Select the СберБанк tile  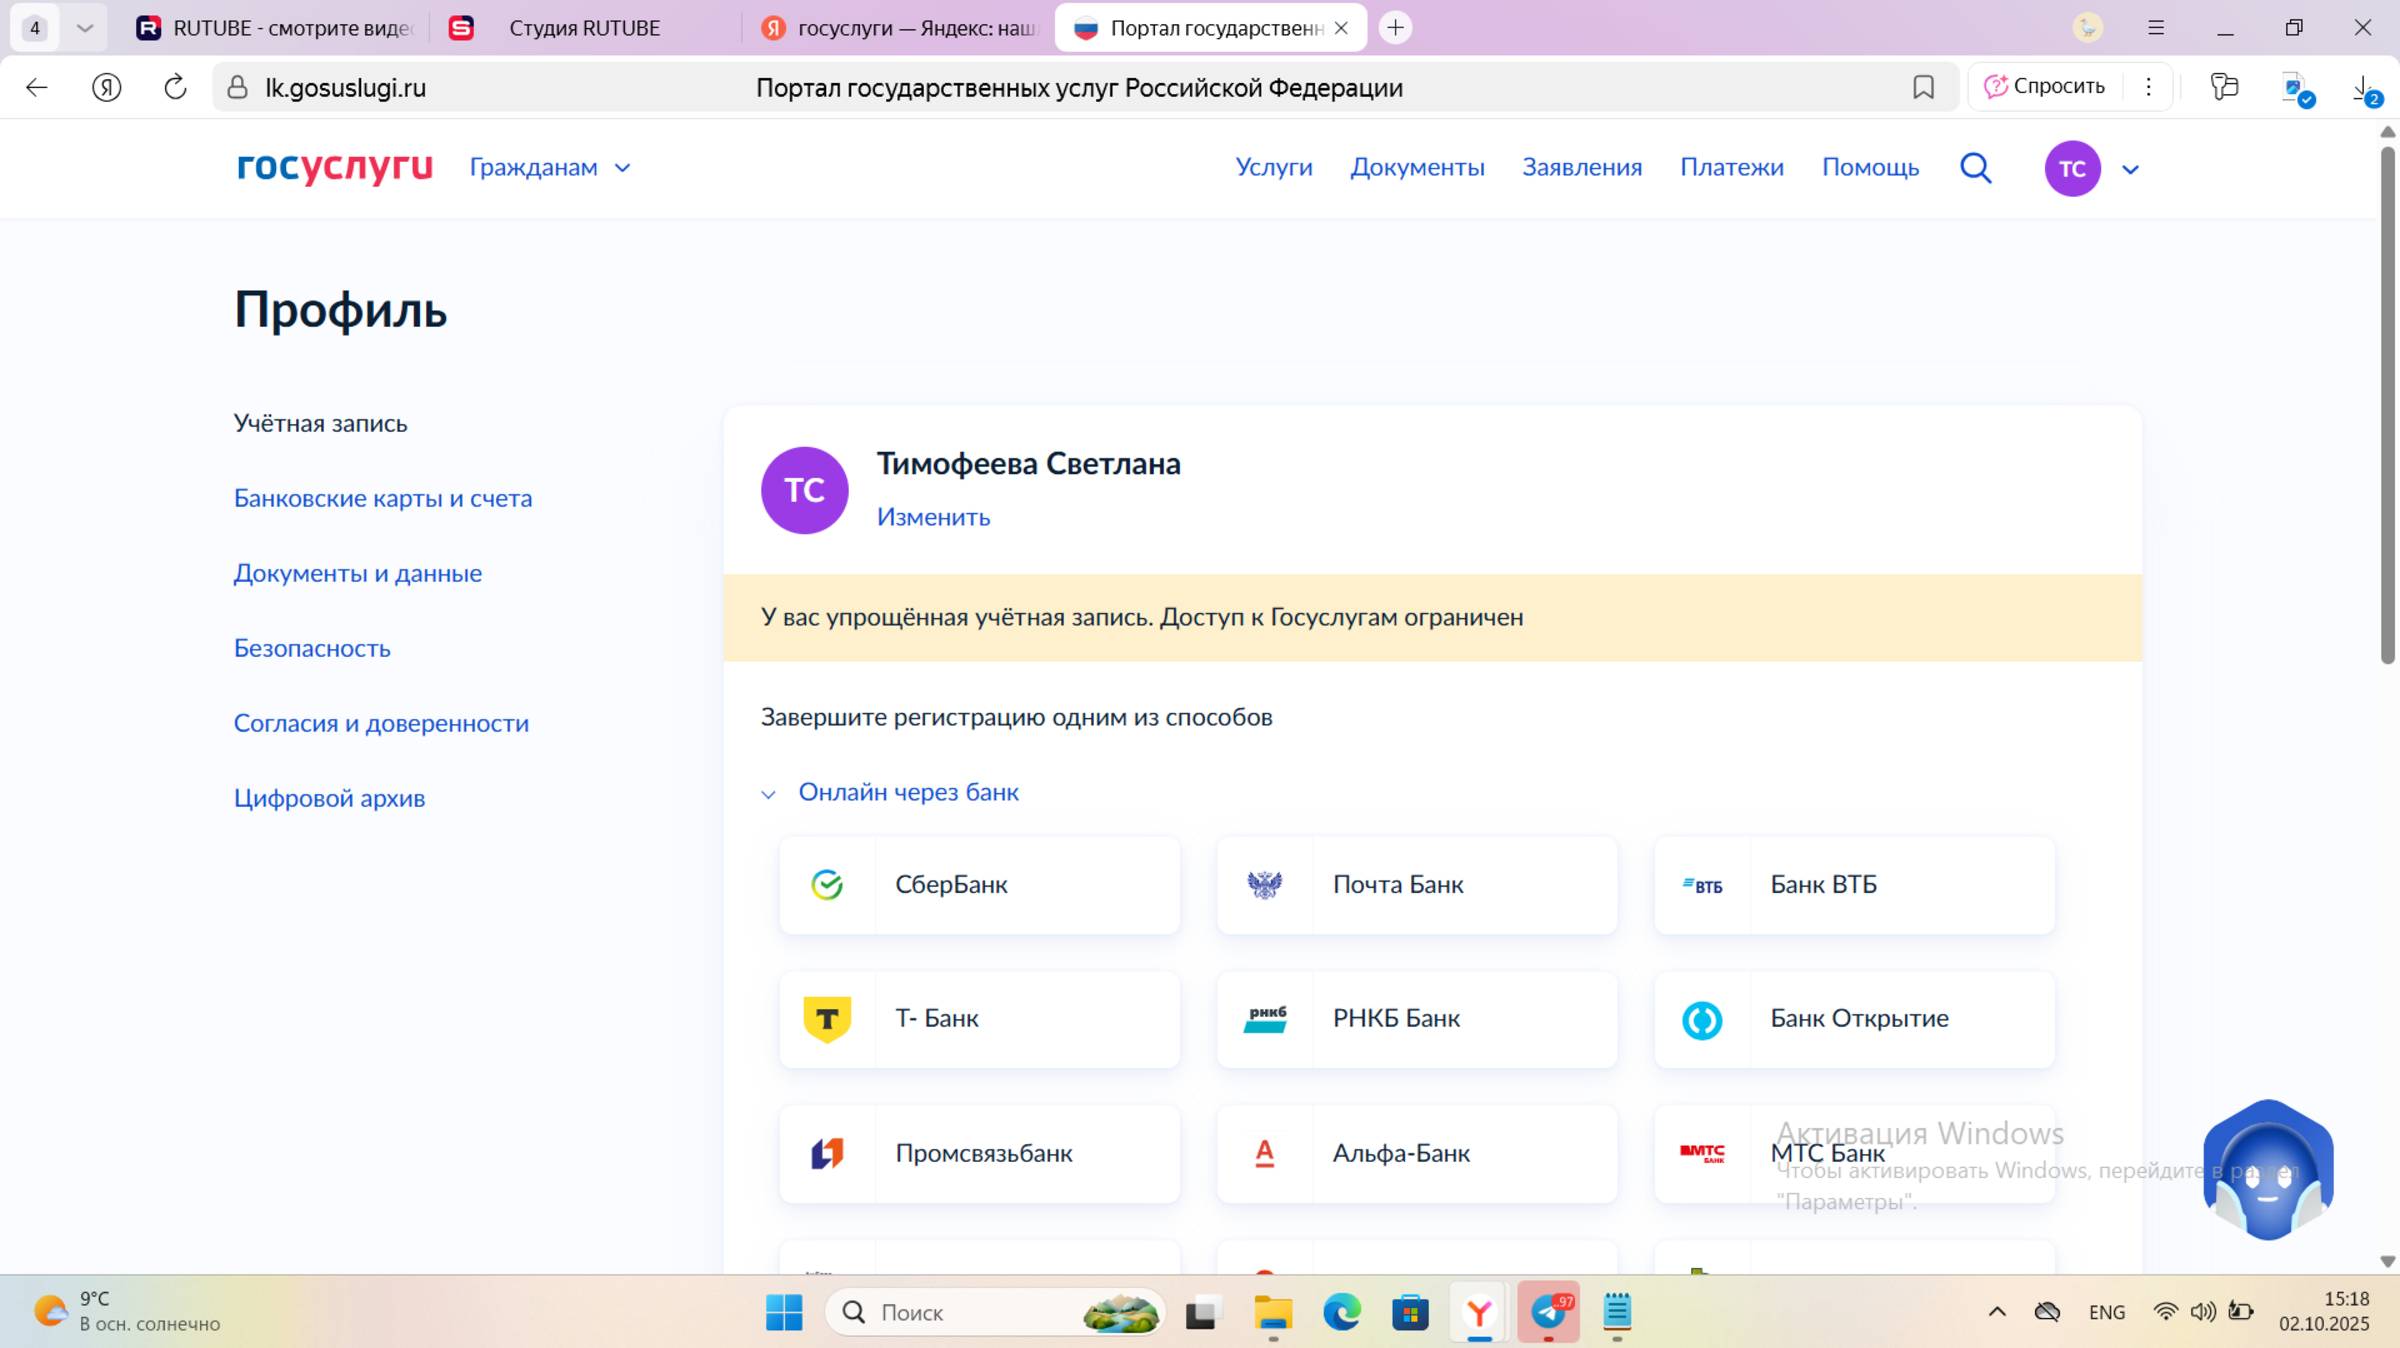coord(979,885)
